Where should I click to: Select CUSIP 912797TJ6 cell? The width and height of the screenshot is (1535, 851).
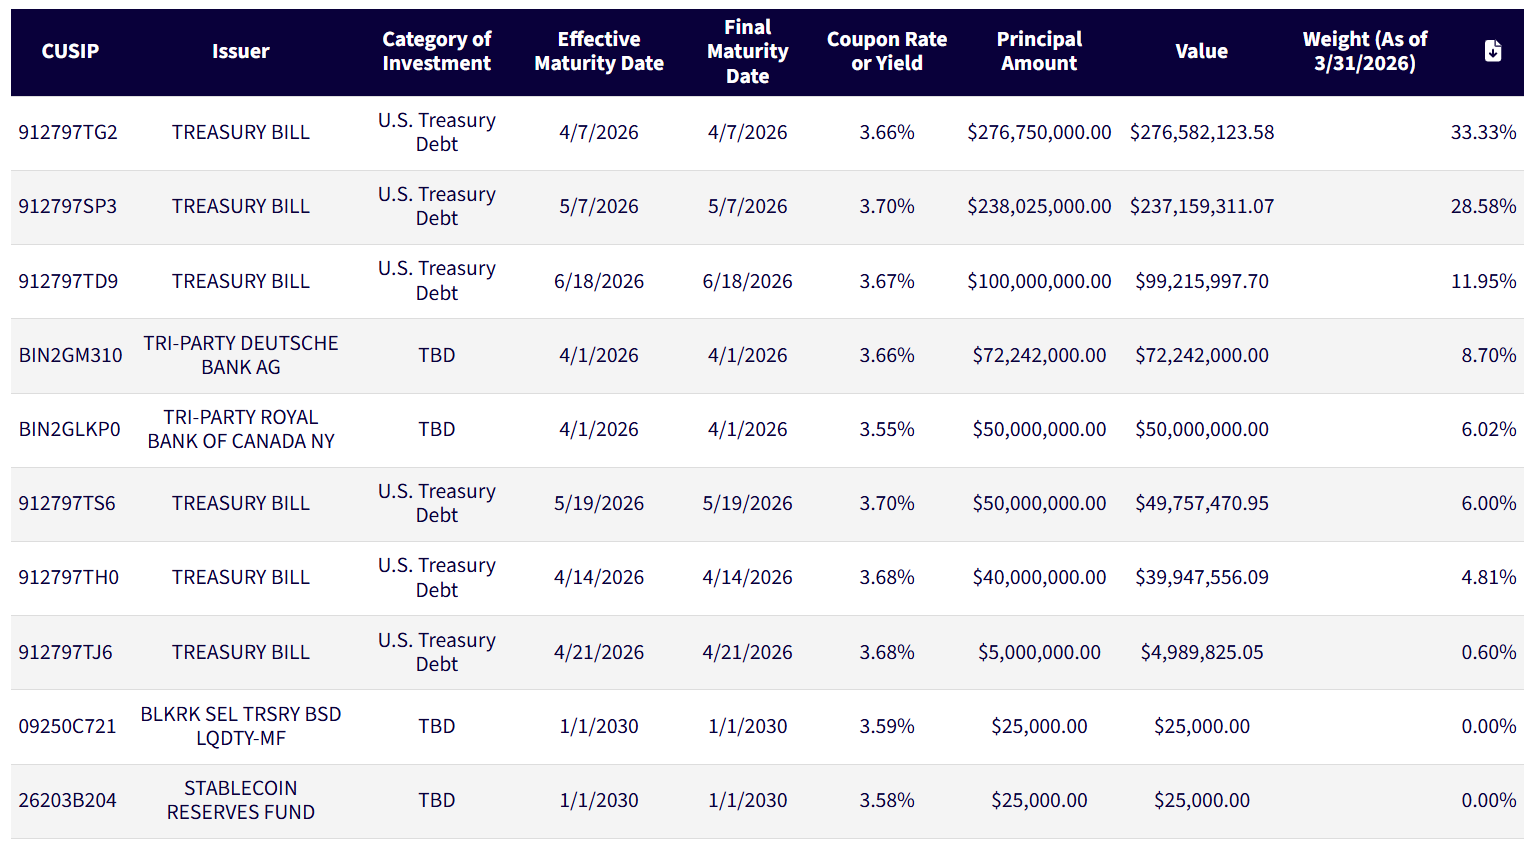[x=65, y=652]
